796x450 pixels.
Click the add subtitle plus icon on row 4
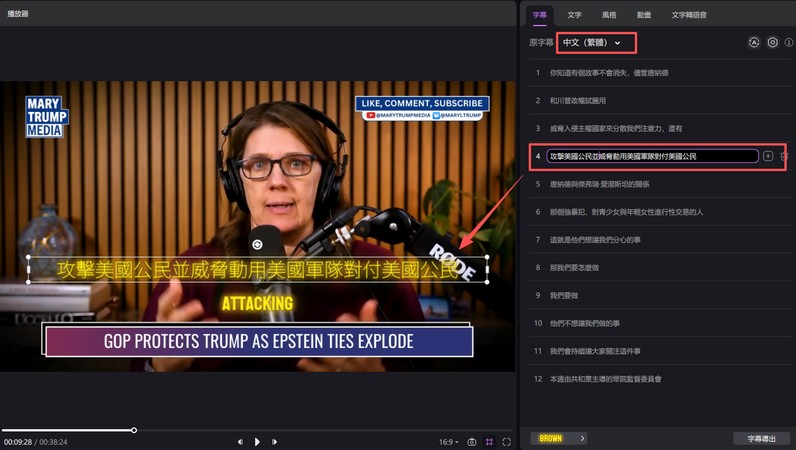pos(768,156)
